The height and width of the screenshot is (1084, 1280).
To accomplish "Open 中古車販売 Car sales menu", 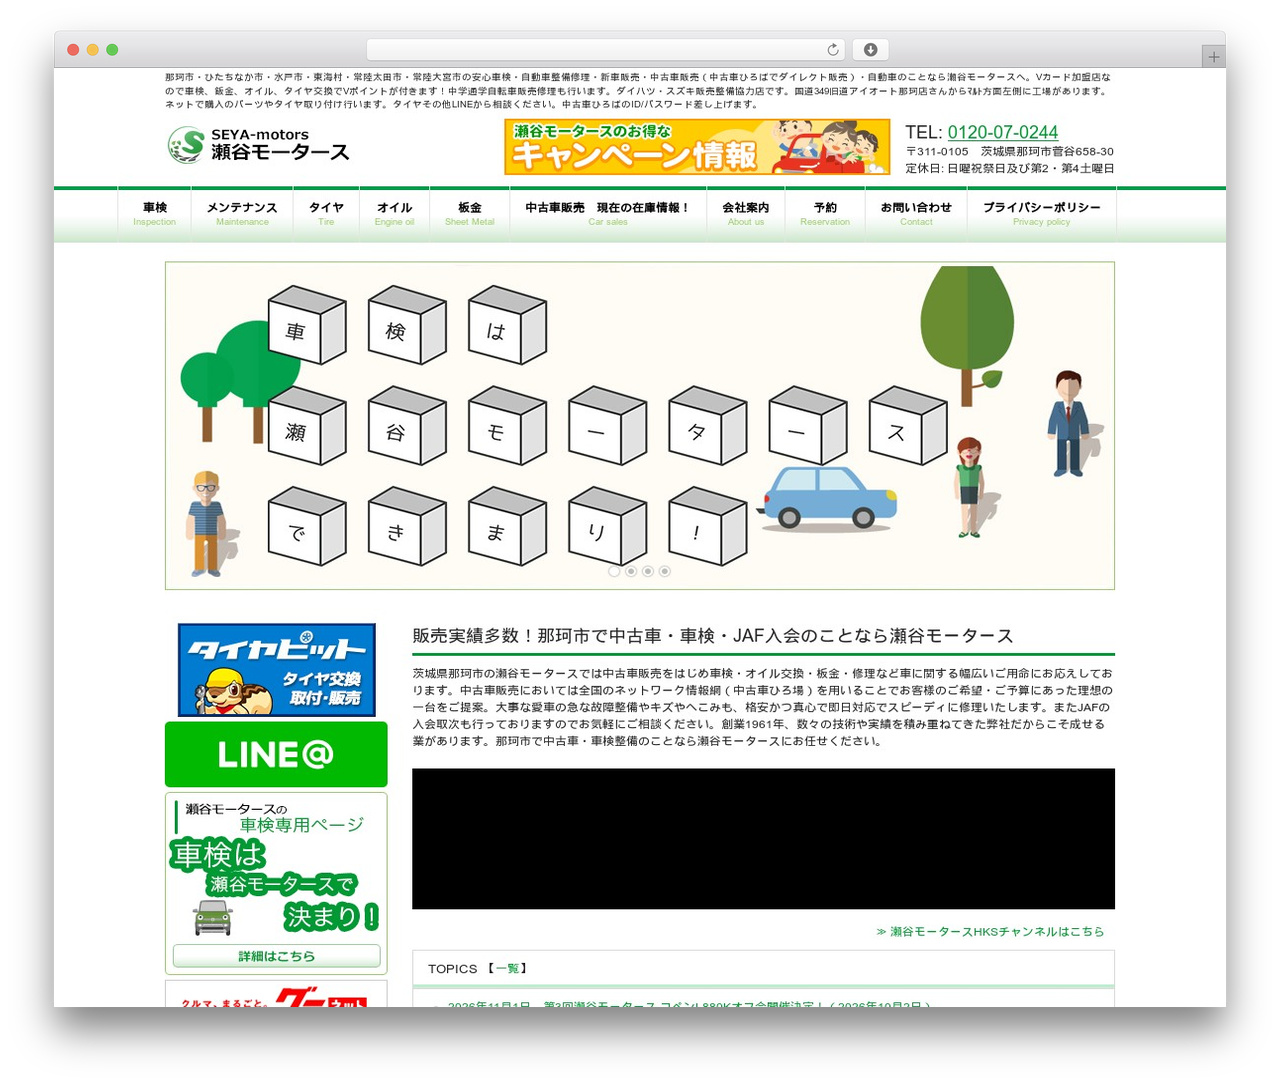I will (608, 214).
